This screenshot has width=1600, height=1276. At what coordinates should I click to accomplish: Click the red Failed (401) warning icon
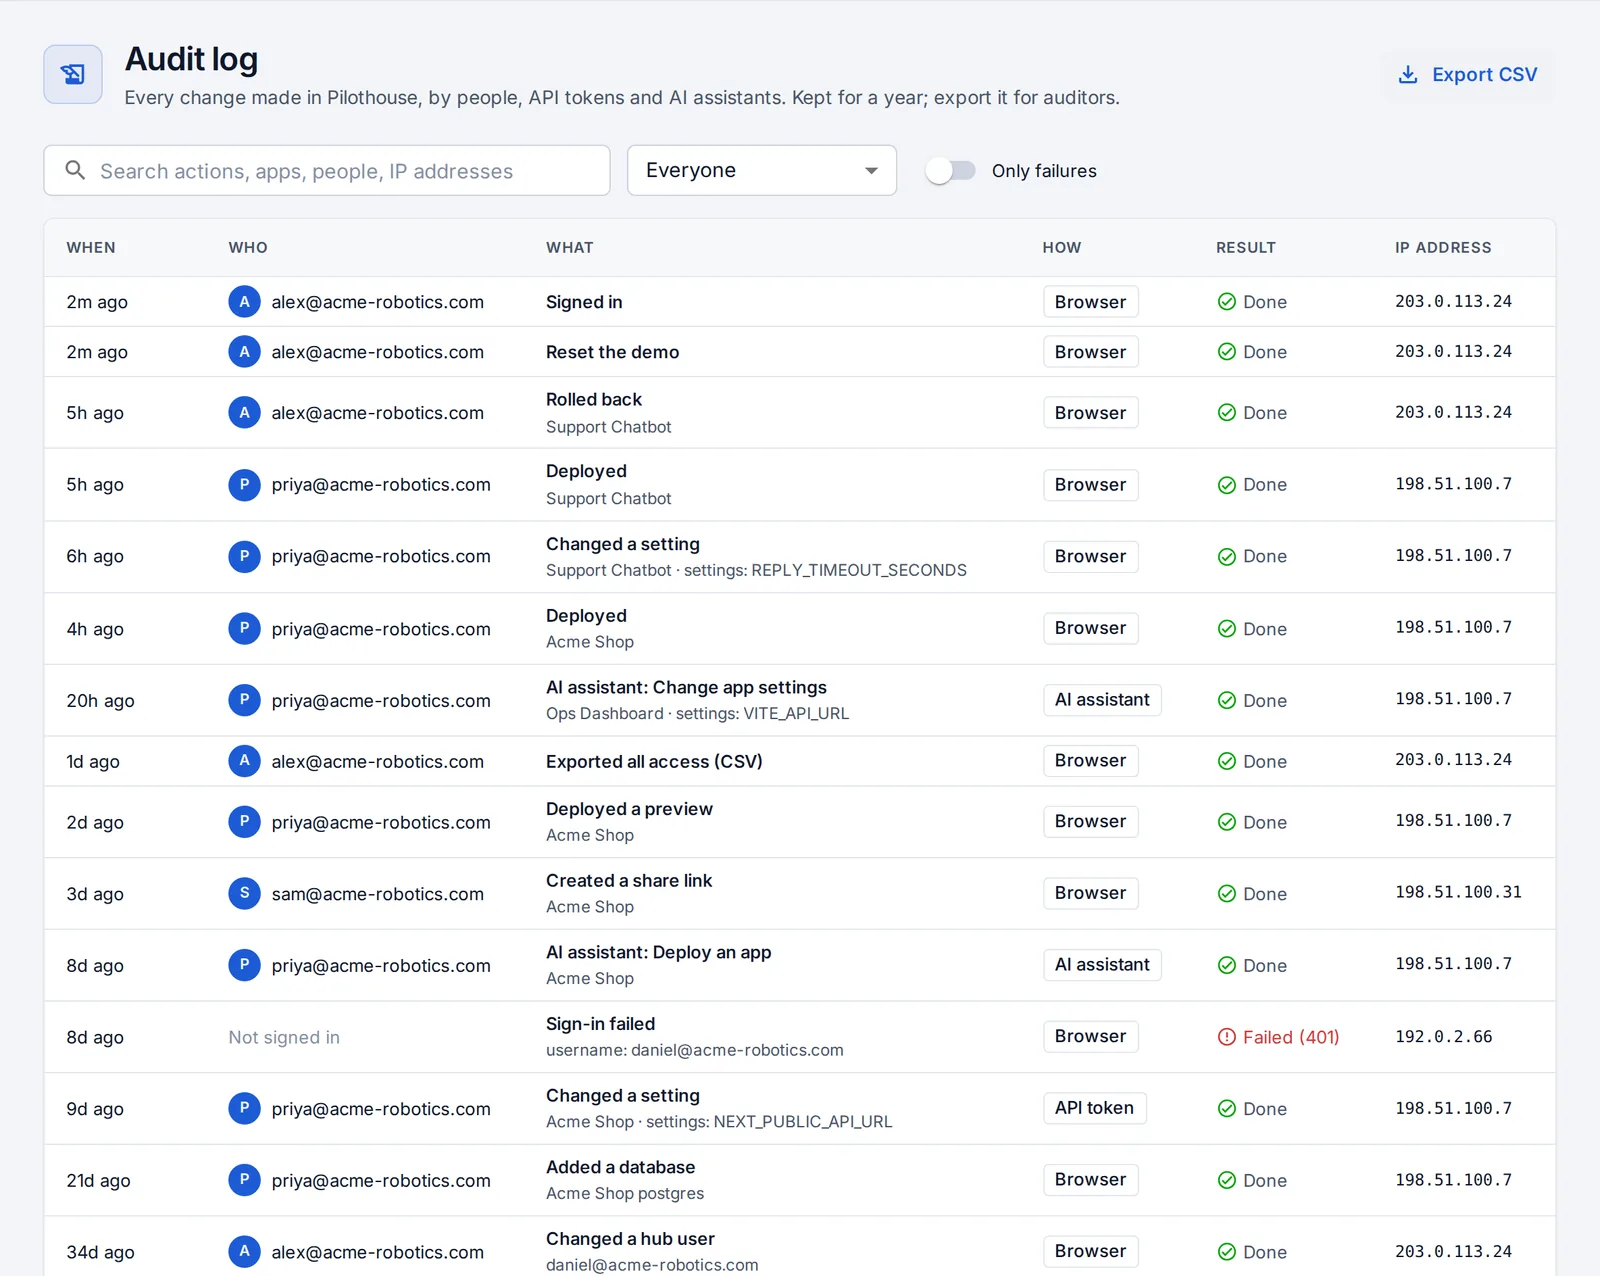(1227, 1037)
